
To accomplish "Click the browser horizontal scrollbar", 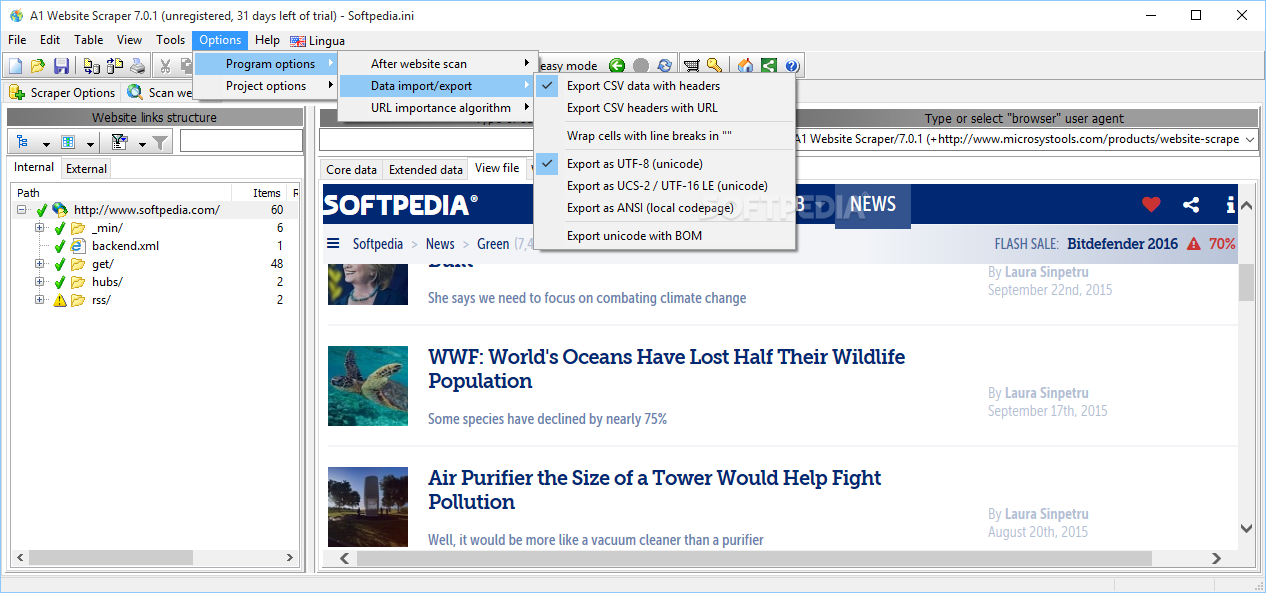I will (x=779, y=557).
